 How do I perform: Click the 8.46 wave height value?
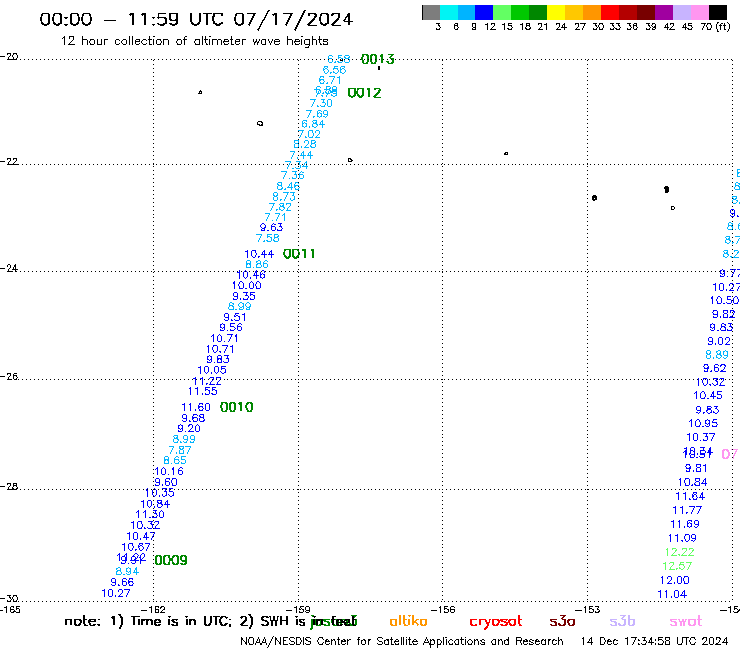pyautogui.click(x=288, y=186)
